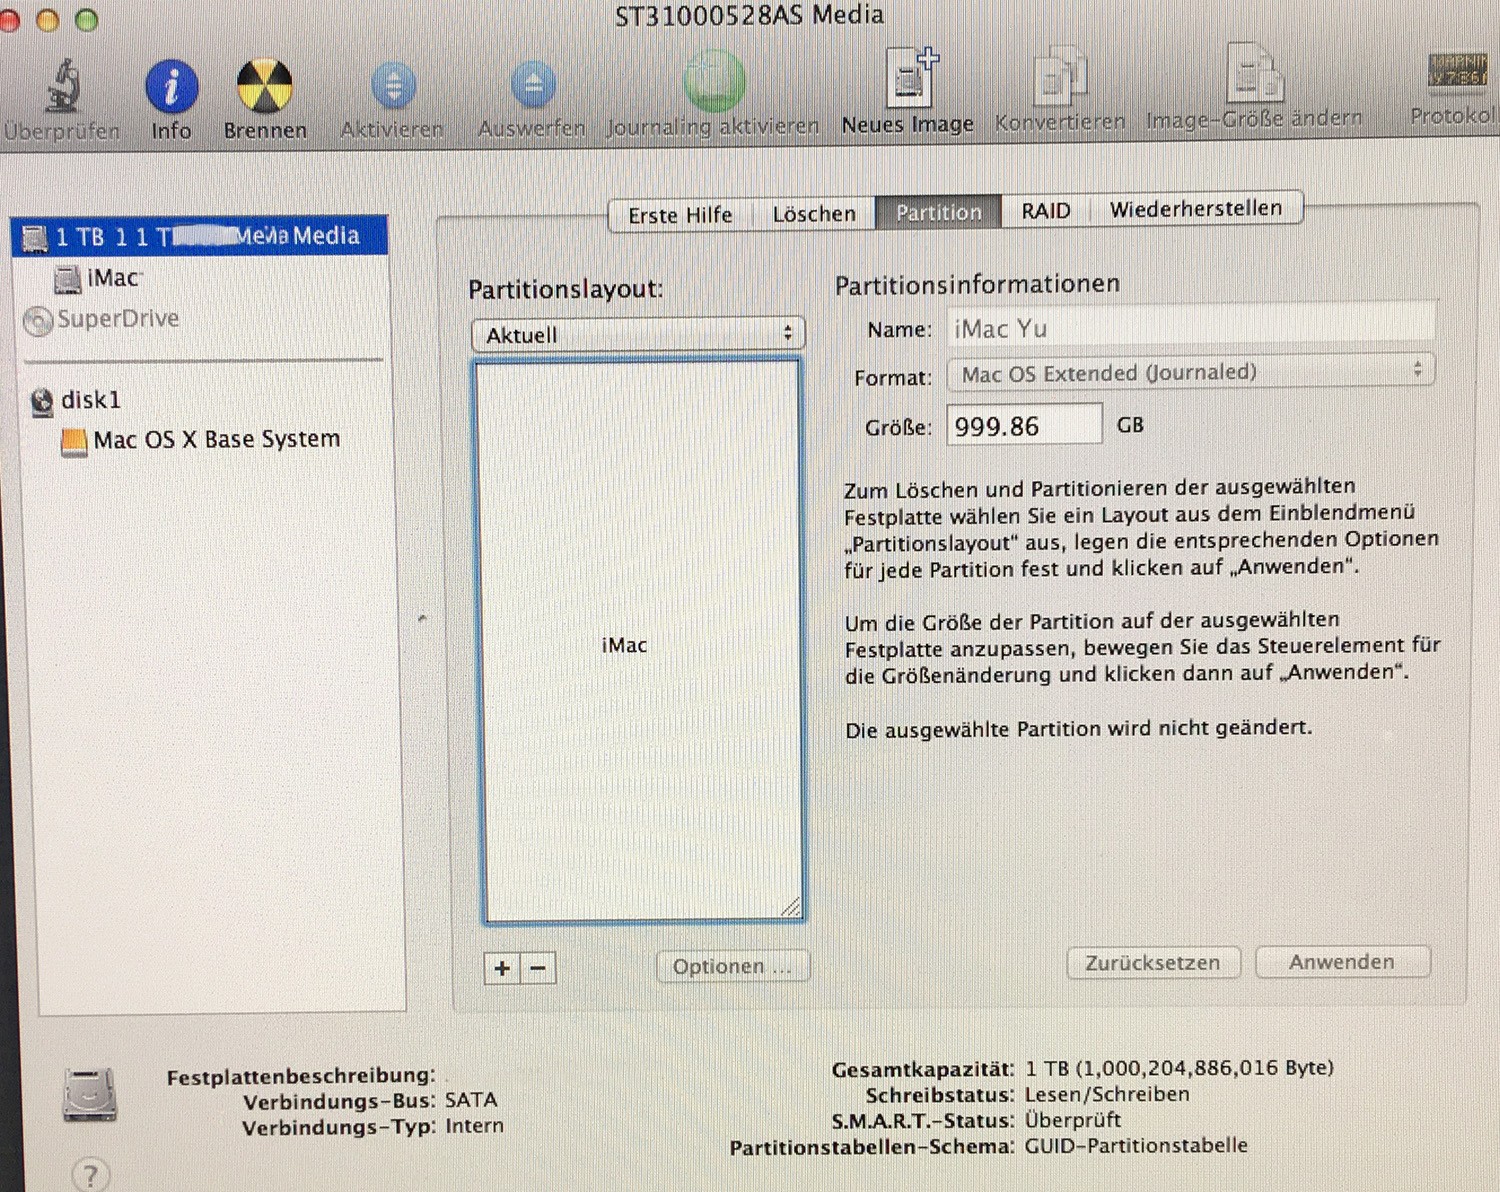
Task: Grab the partition resize handle corner
Action: point(790,907)
